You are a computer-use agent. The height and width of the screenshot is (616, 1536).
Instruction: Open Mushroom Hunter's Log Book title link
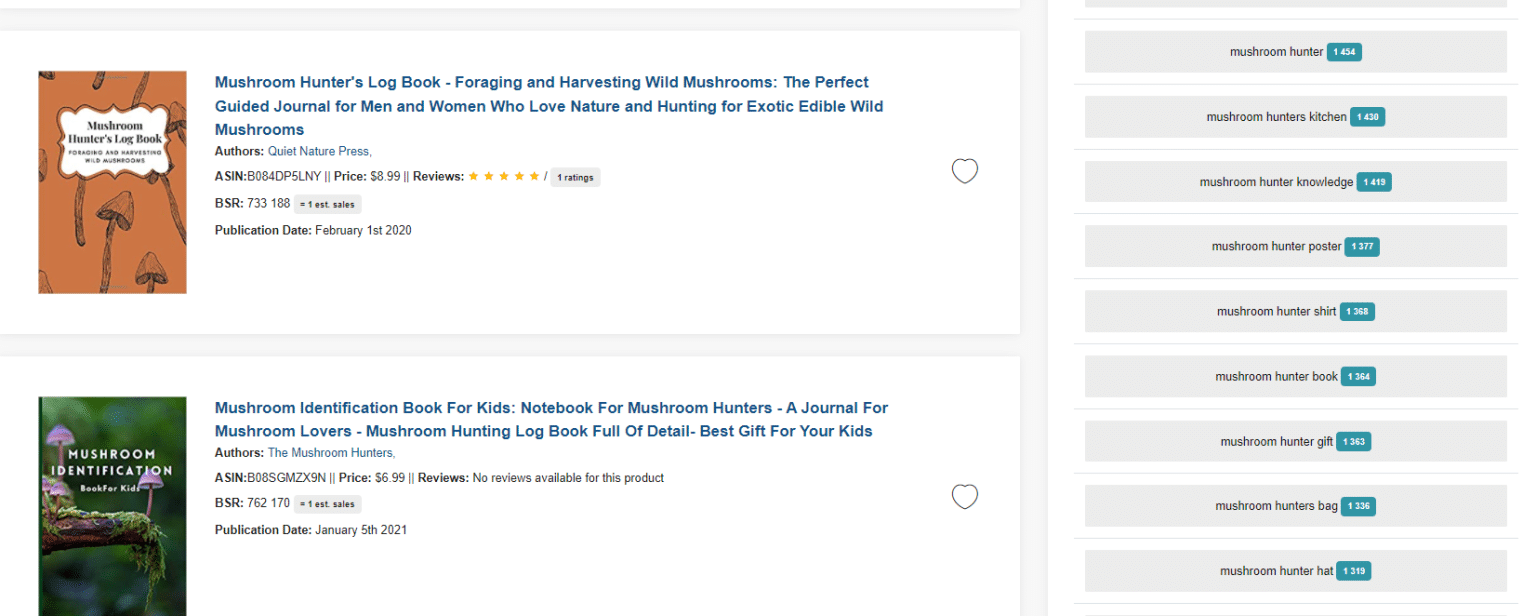click(548, 106)
